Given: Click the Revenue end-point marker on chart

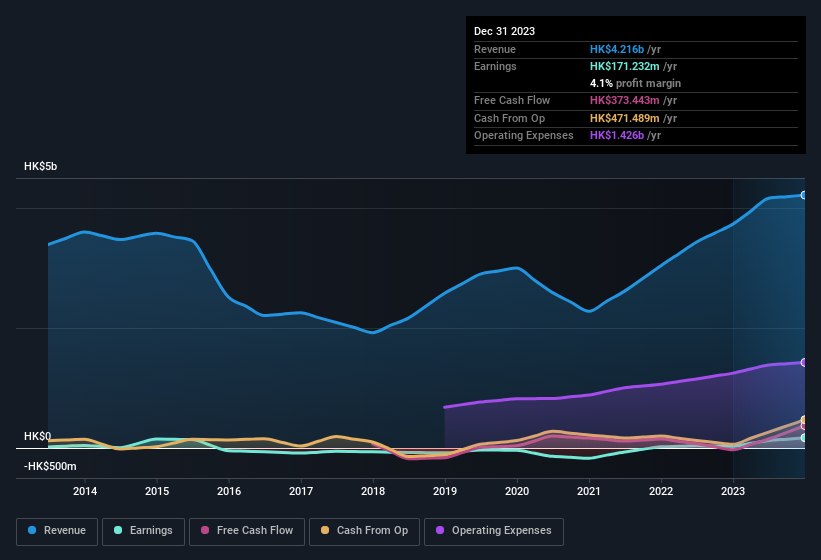Looking at the screenshot, I should [x=804, y=195].
